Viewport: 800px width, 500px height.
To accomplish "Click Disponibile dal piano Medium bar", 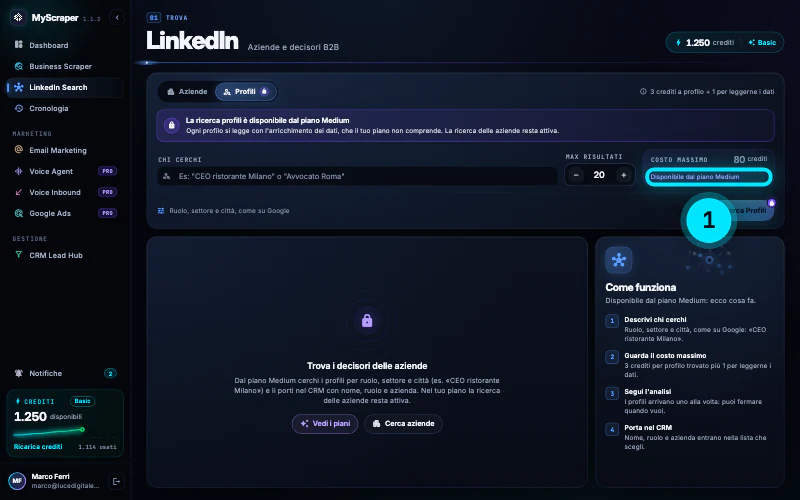I will pos(709,177).
